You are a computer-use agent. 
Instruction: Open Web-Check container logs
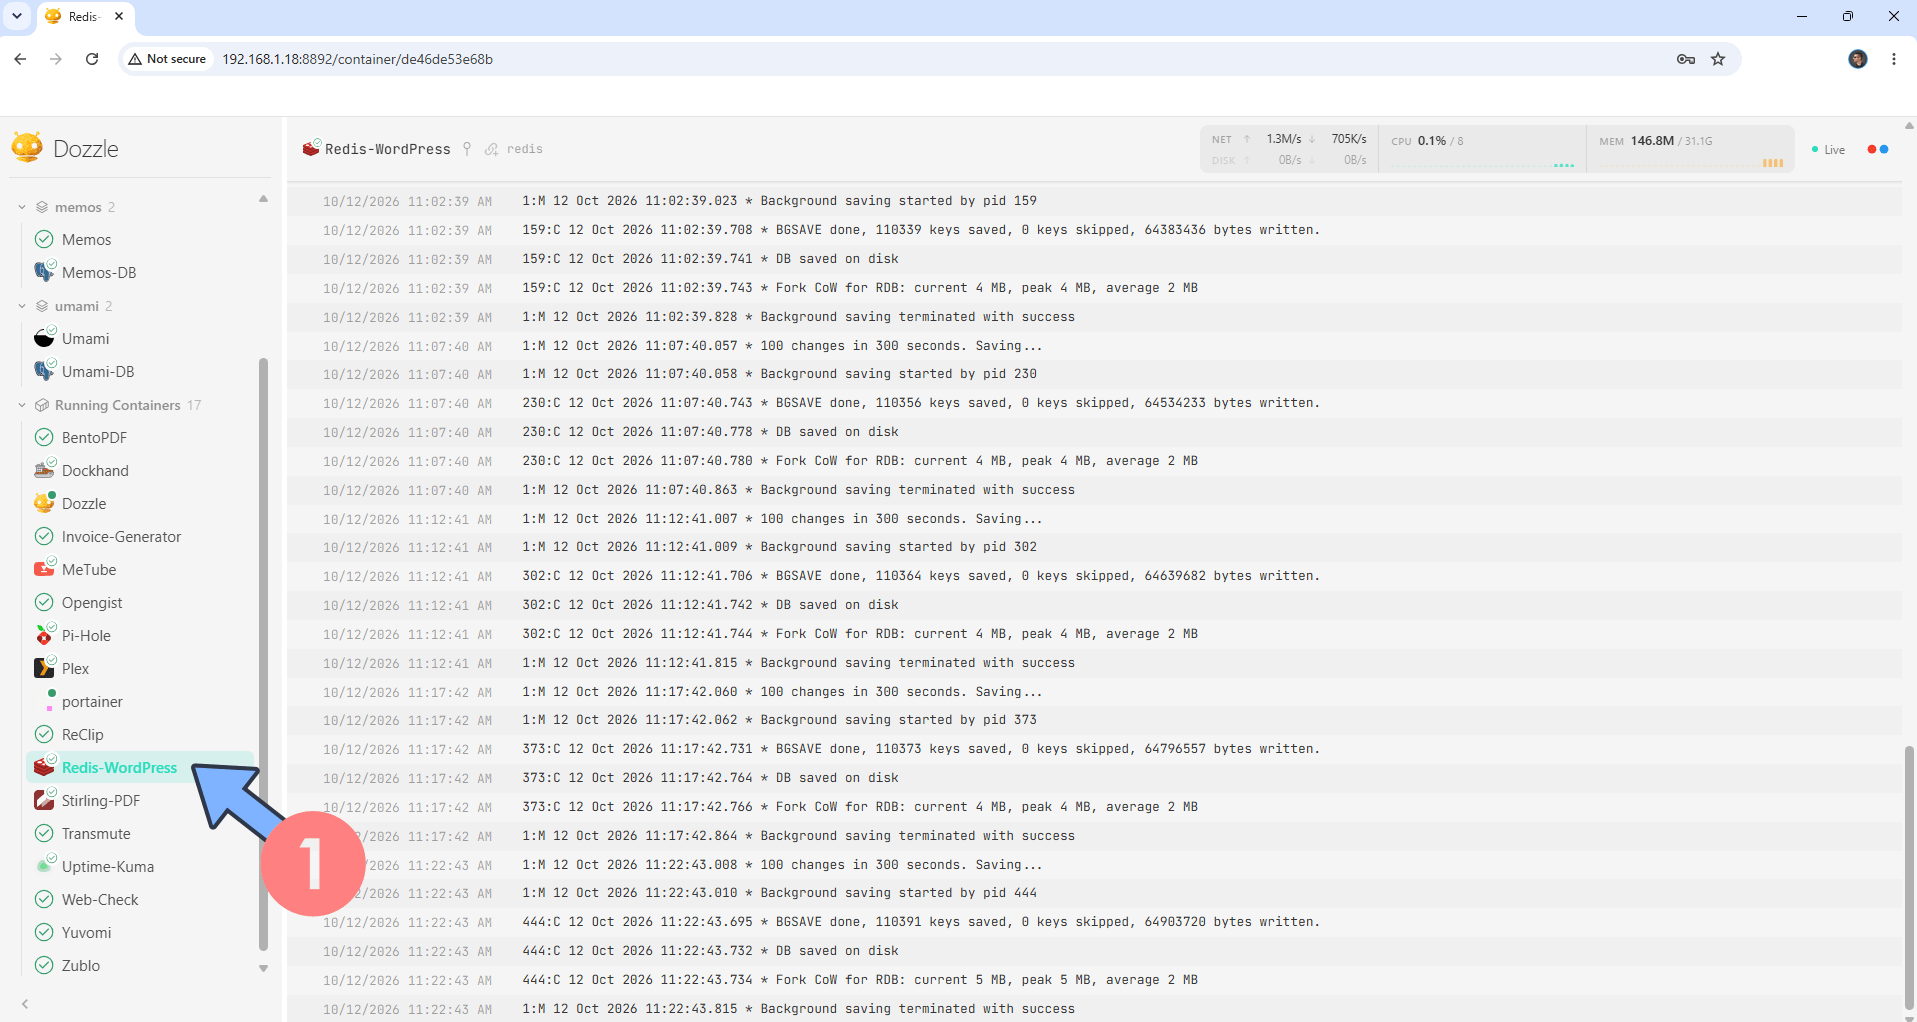coord(100,900)
